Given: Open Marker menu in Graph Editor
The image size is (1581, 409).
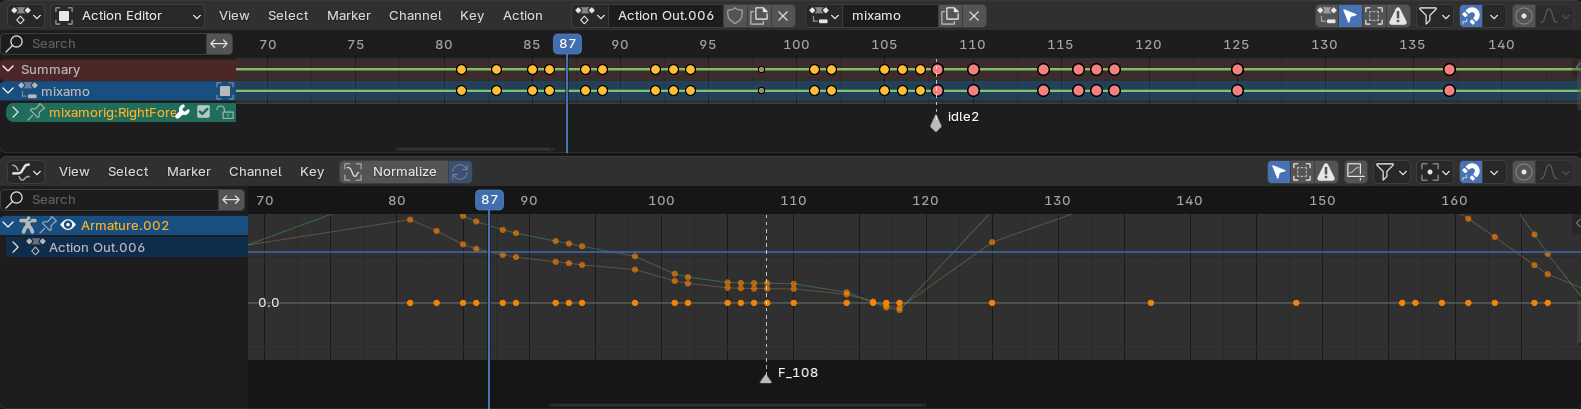Looking at the screenshot, I should tap(189, 171).
